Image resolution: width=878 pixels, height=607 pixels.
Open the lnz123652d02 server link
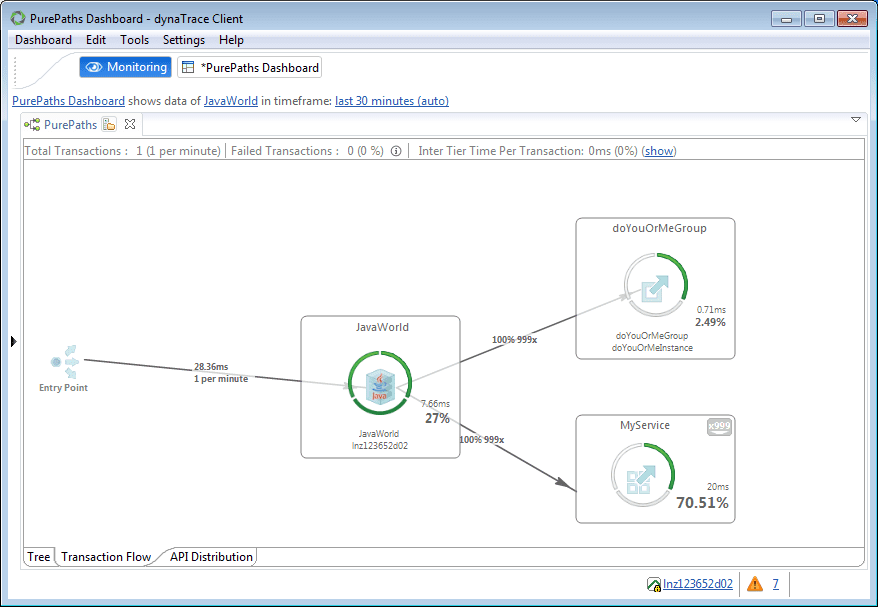[x=698, y=584]
